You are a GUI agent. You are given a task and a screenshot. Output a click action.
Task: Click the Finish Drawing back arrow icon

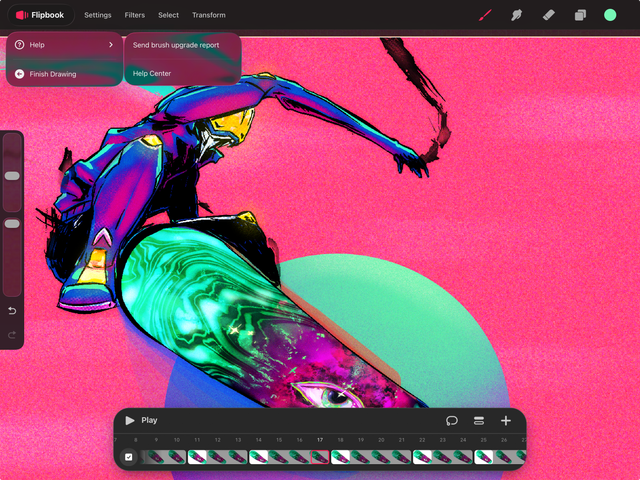click(19, 74)
